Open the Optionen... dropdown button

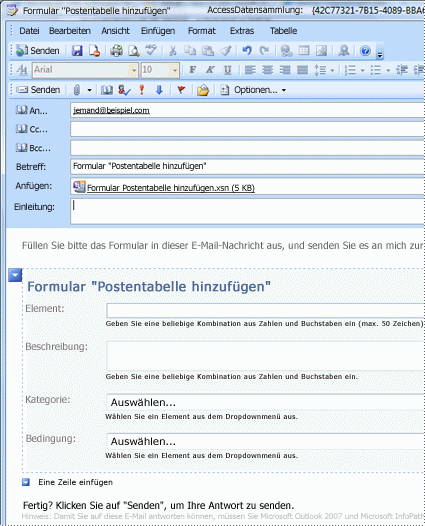point(253,90)
